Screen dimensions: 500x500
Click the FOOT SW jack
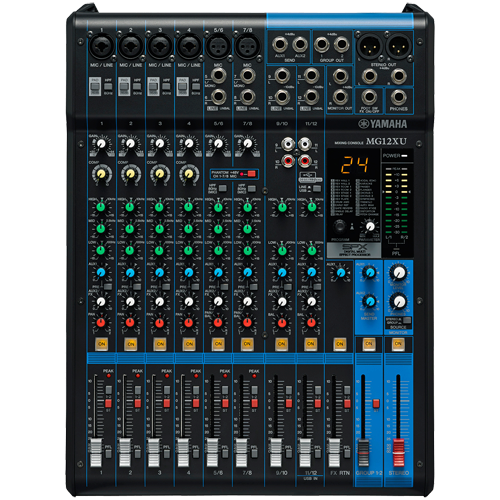[x=369, y=97]
